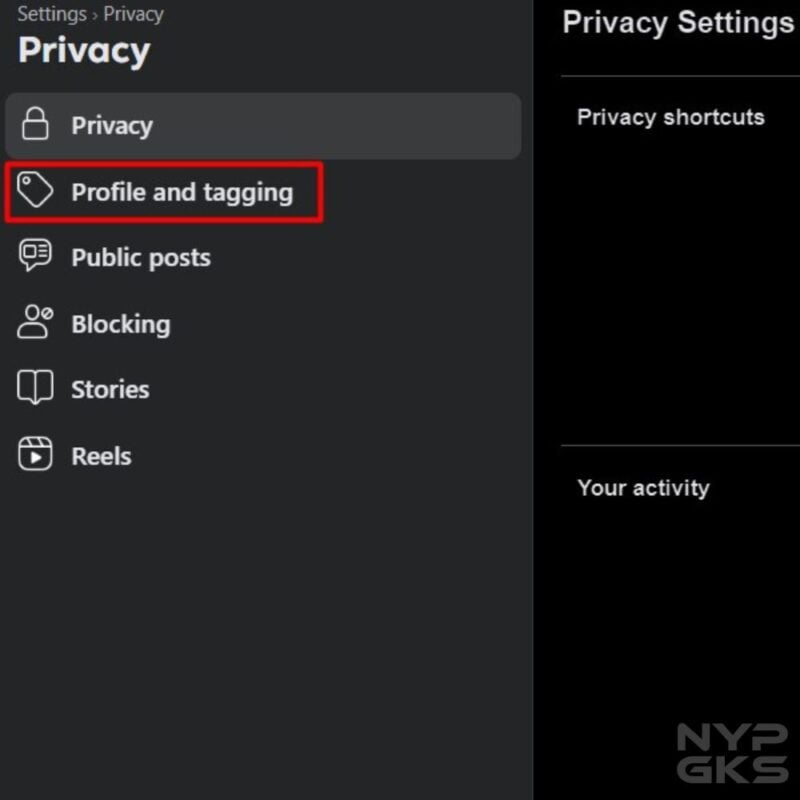Open the Reels text label
Viewport: 800px width, 800px height.
click(x=101, y=456)
